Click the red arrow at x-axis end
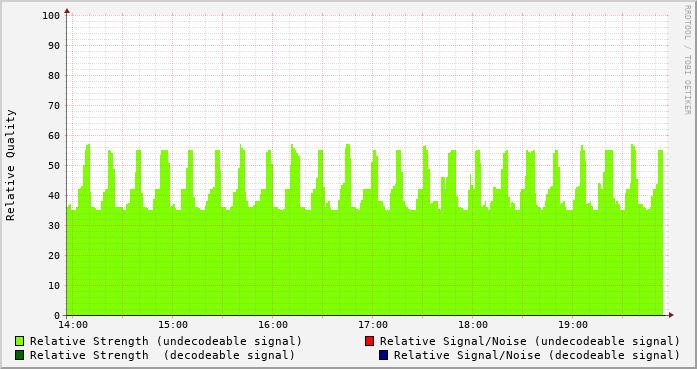Screen dimensions: 697x369 coord(671,315)
